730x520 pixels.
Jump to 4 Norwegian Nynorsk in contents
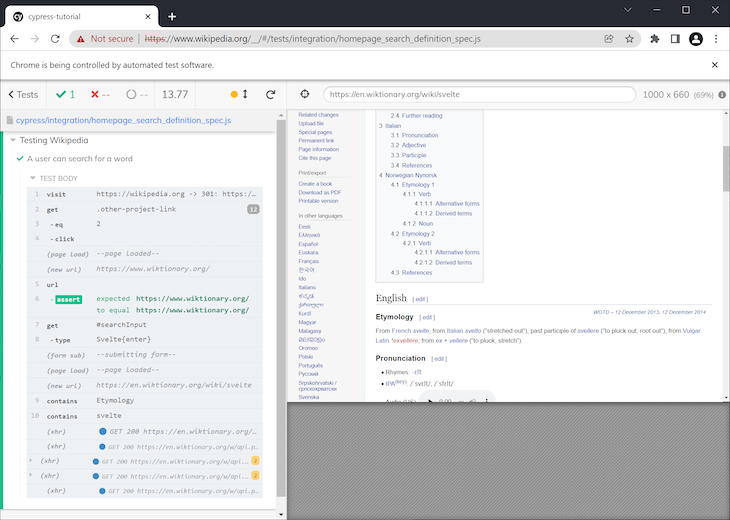pos(408,175)
